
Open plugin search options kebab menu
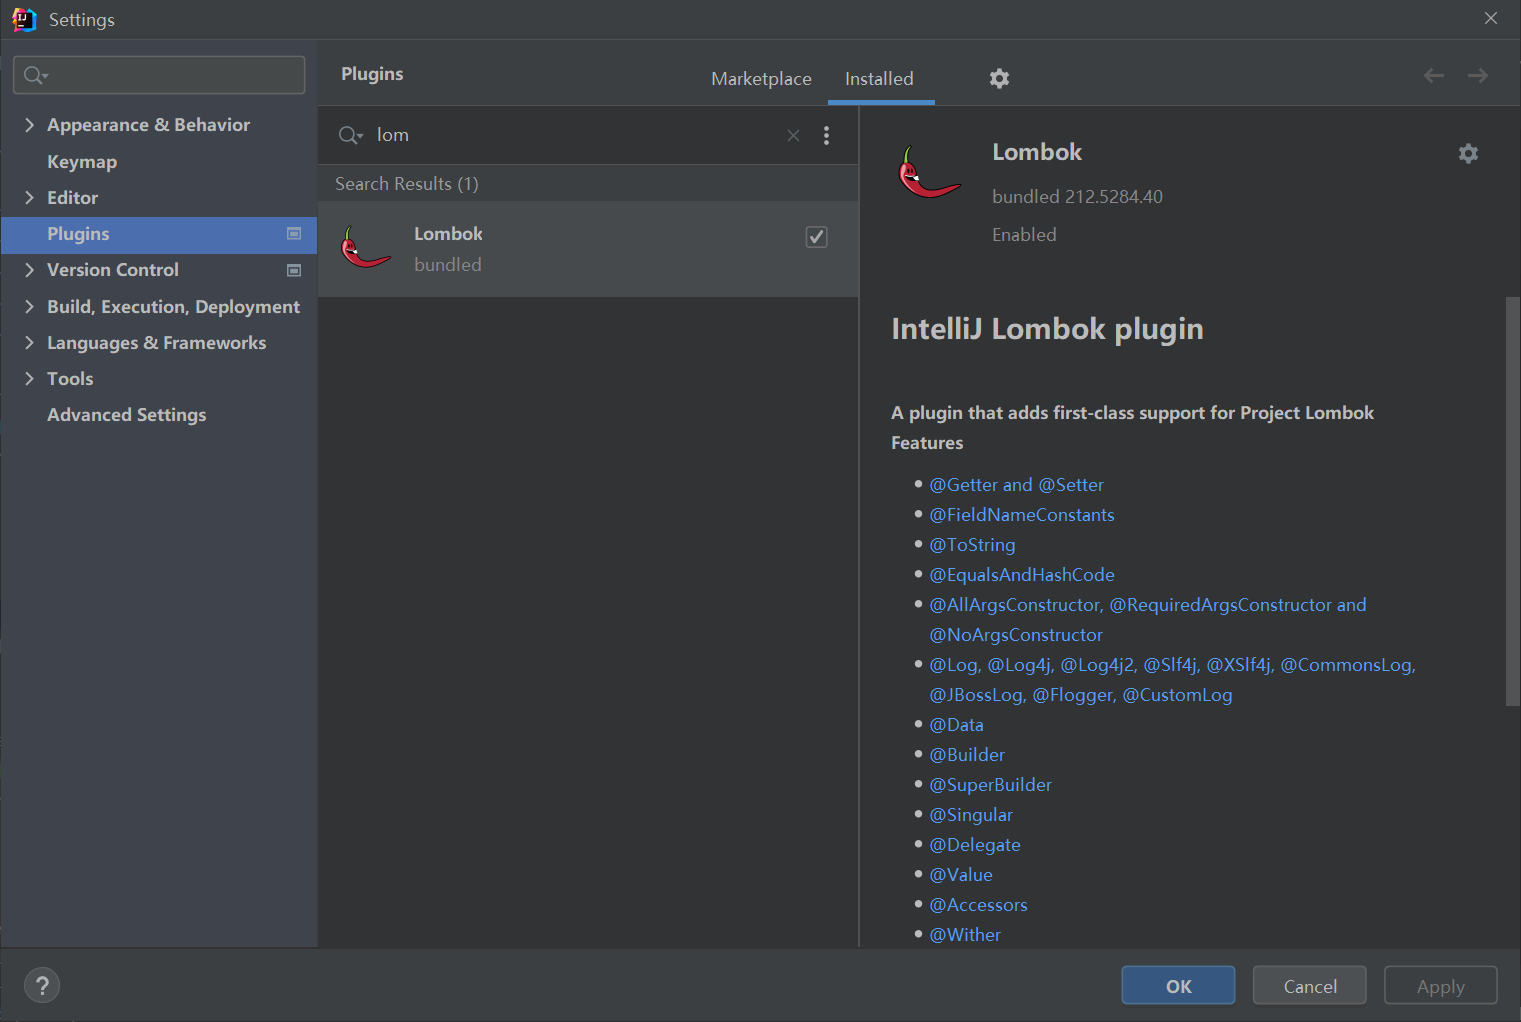[x=826, y=135]
